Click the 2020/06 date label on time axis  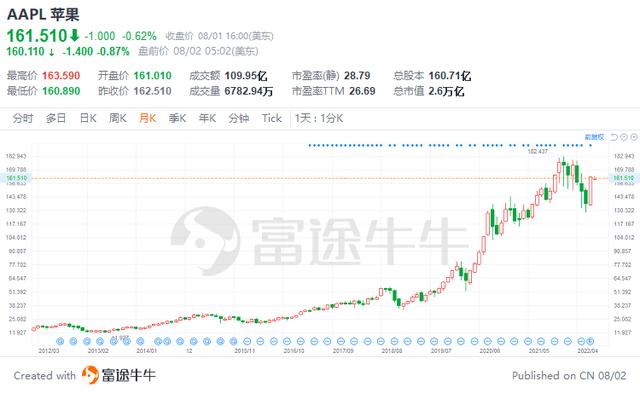click(490, 351)
